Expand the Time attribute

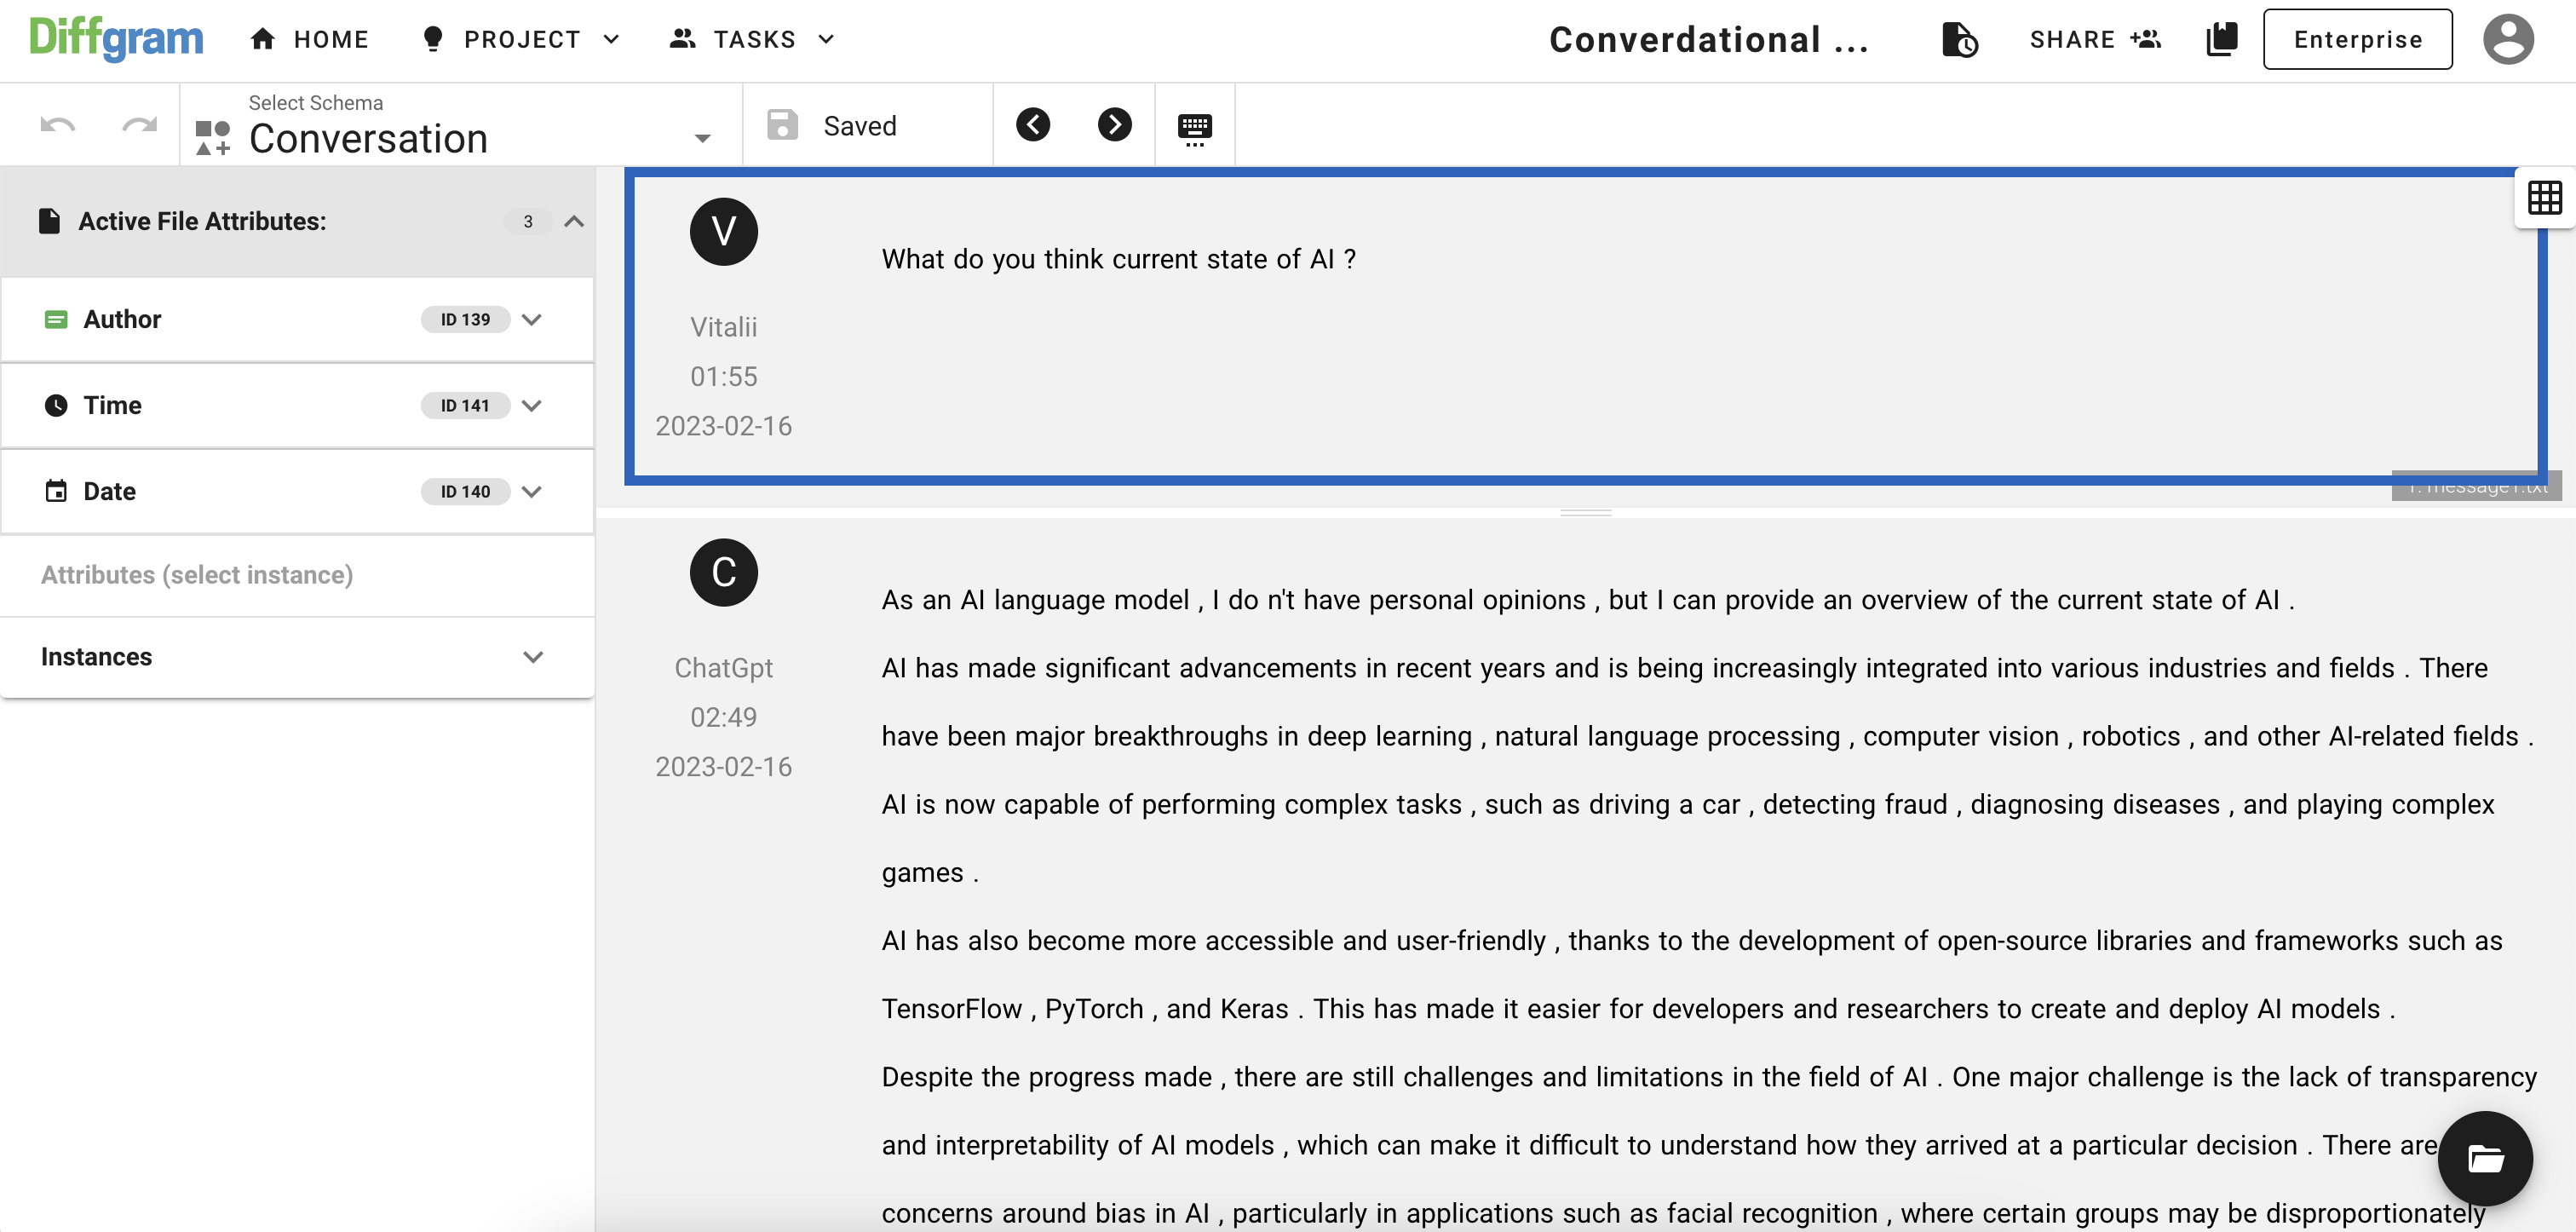pyautogui.click(x=532, y=406)
